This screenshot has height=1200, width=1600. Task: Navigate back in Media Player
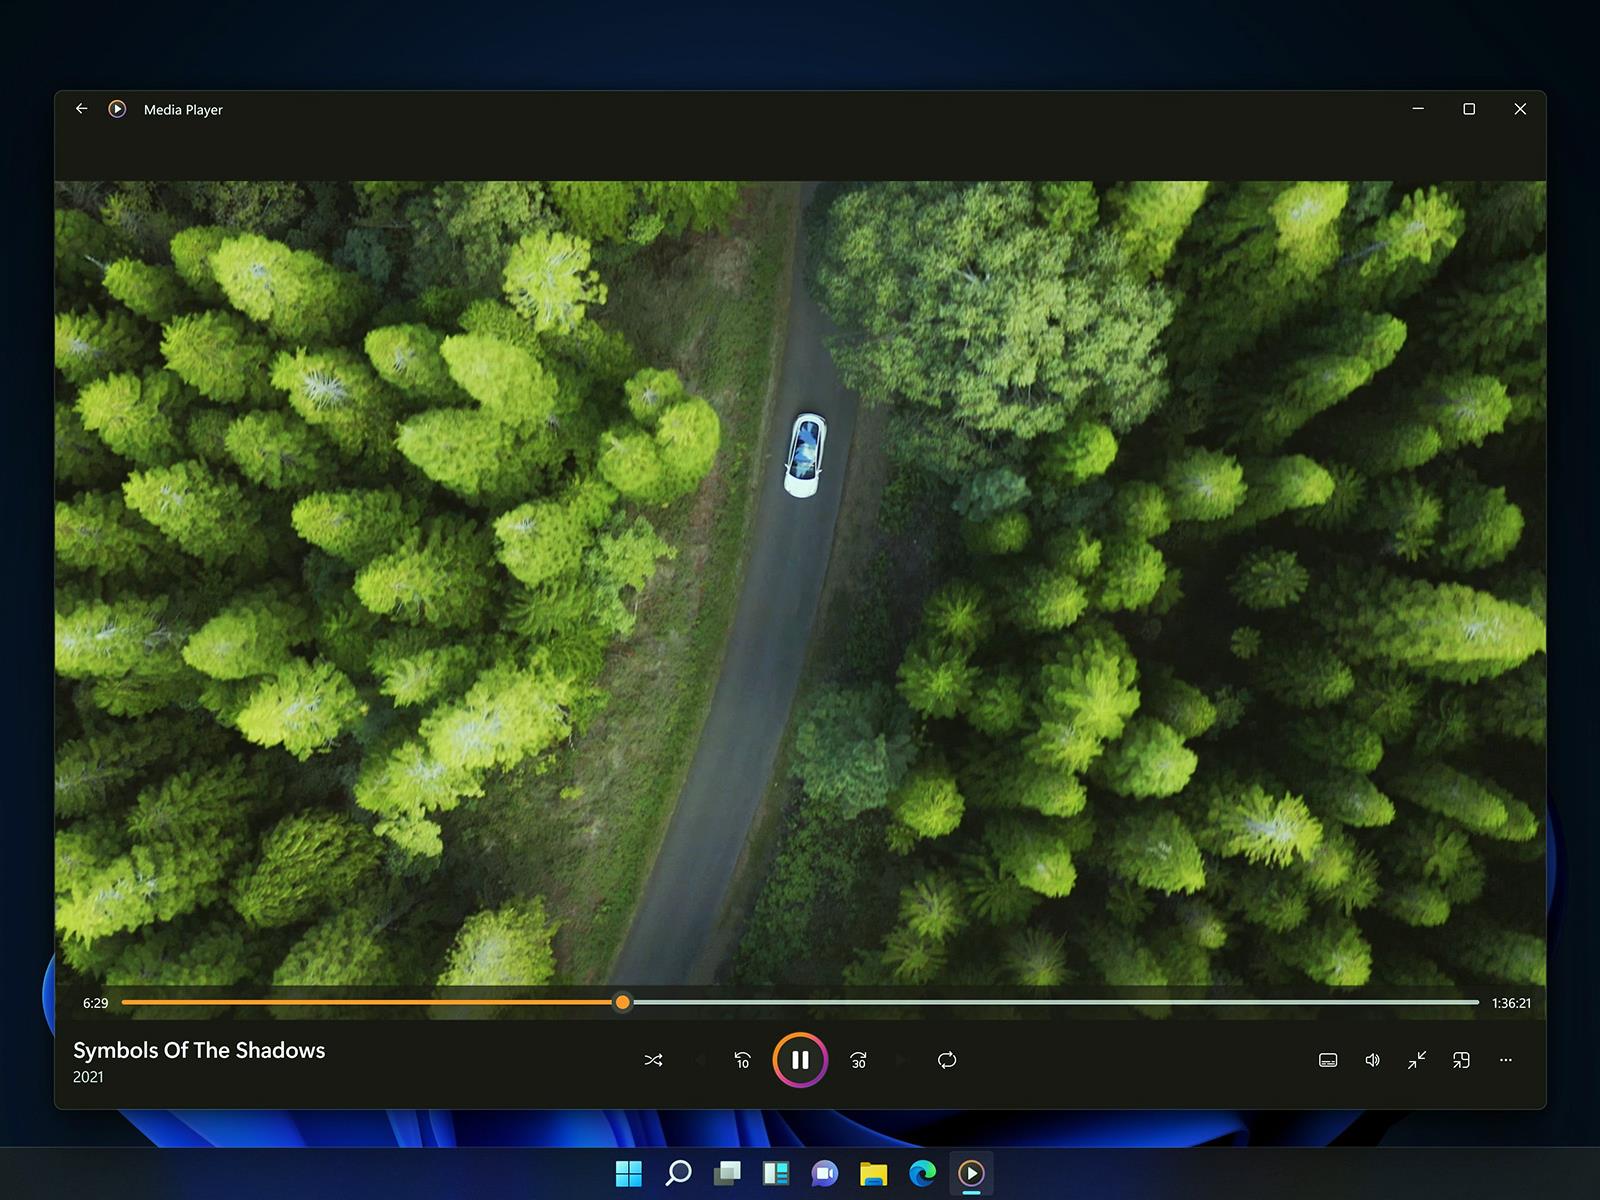coord(82,109)
